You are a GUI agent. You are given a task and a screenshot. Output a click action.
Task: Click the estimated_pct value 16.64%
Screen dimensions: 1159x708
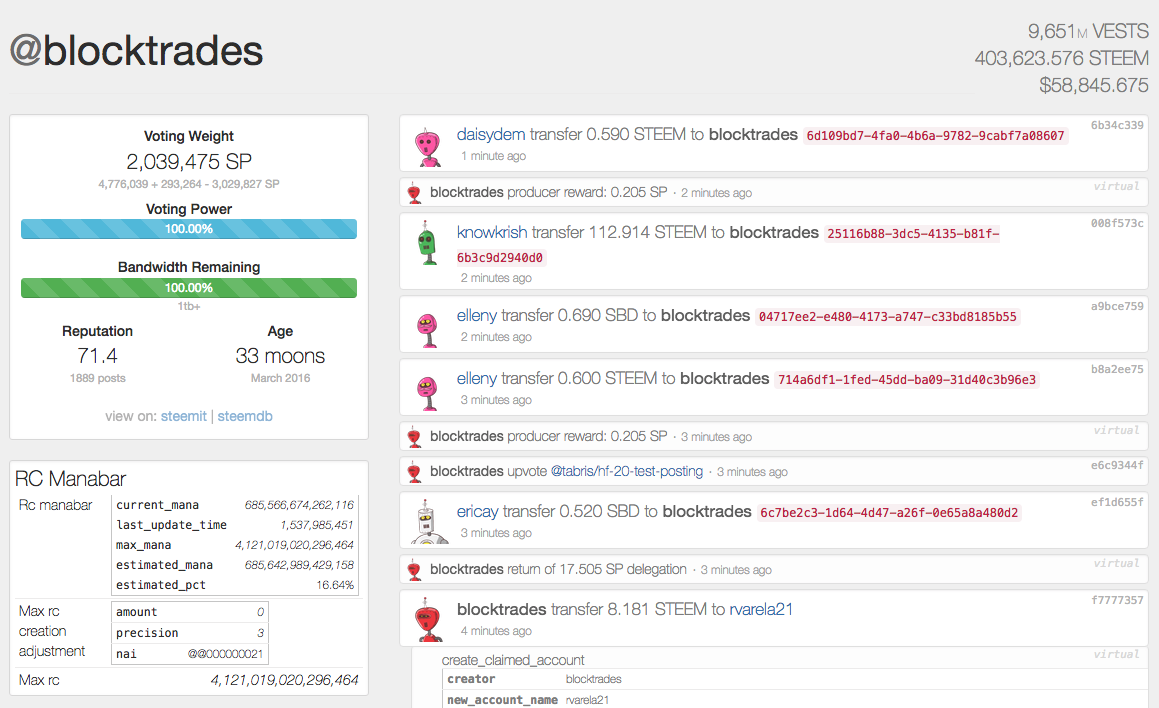click(x=335, y=585)
